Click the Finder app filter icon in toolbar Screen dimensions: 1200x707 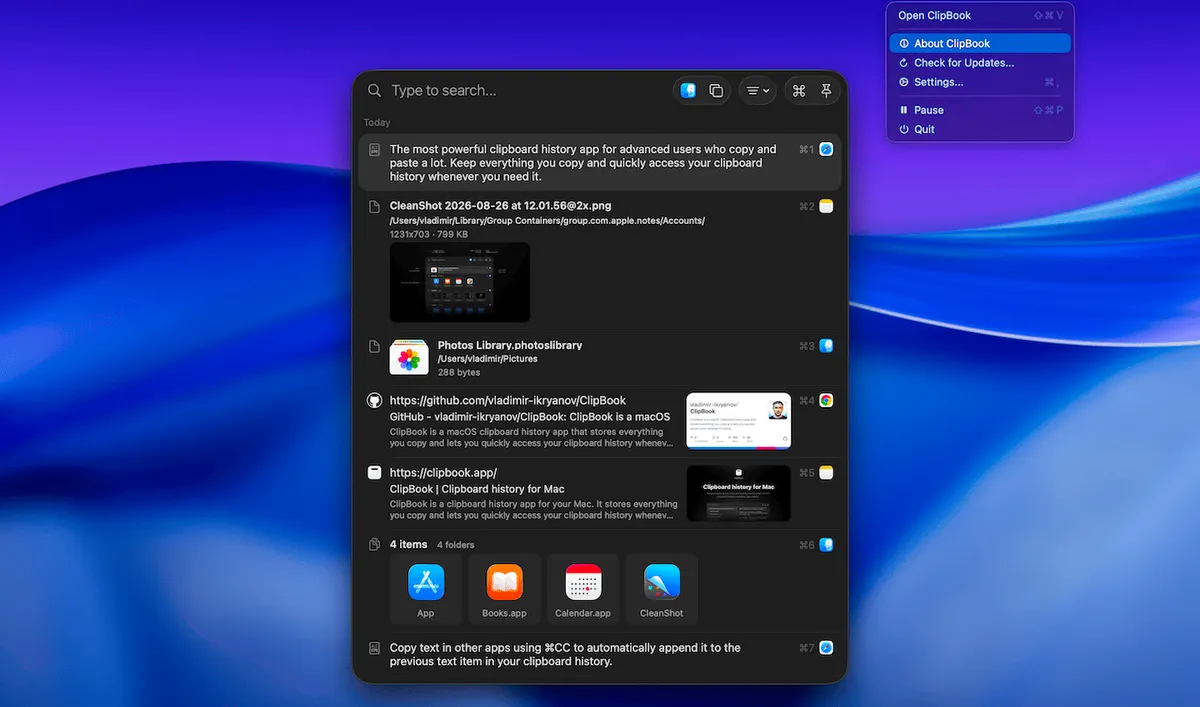pos(688,90)
